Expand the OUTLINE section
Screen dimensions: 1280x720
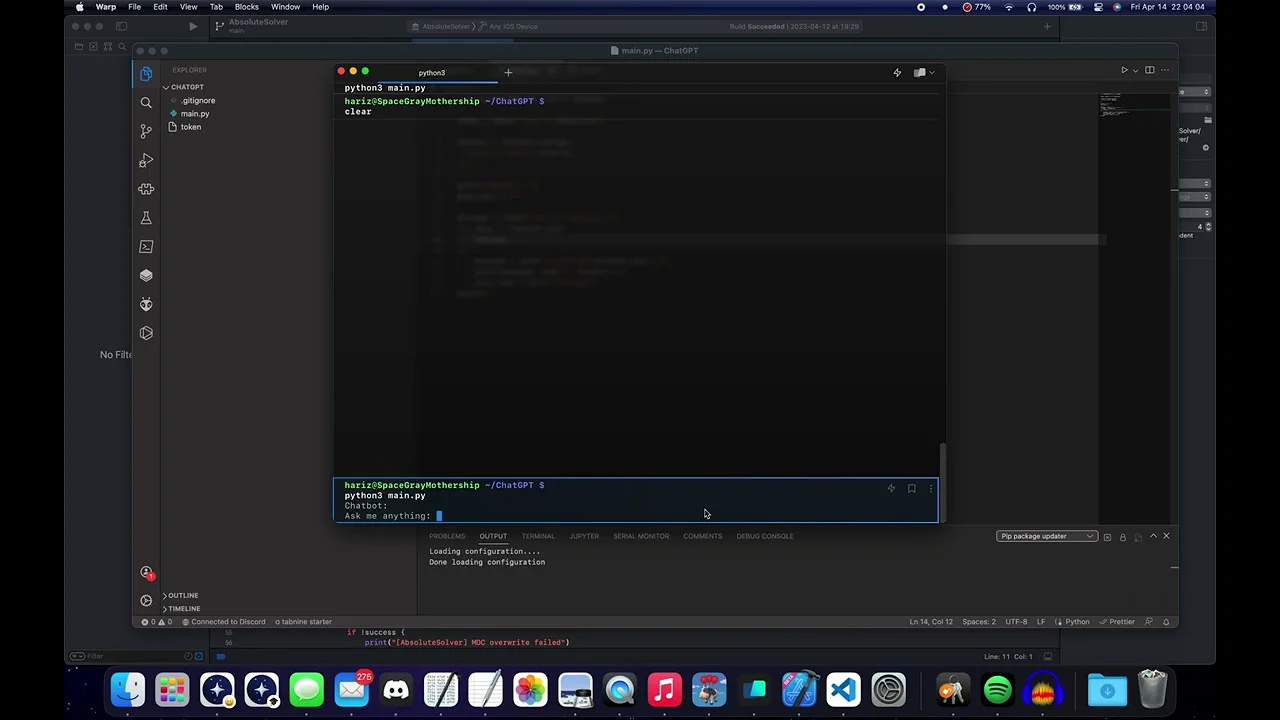[182, 595]
